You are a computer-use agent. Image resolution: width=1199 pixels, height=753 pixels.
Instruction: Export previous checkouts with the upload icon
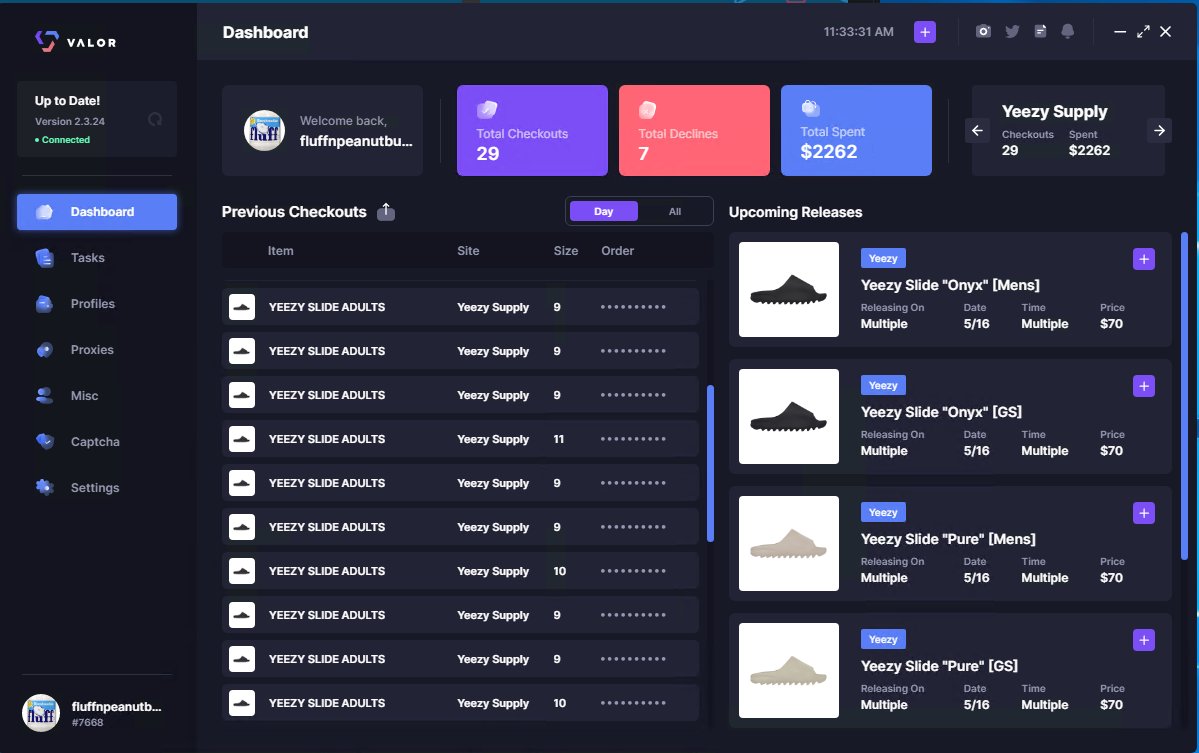386,212
